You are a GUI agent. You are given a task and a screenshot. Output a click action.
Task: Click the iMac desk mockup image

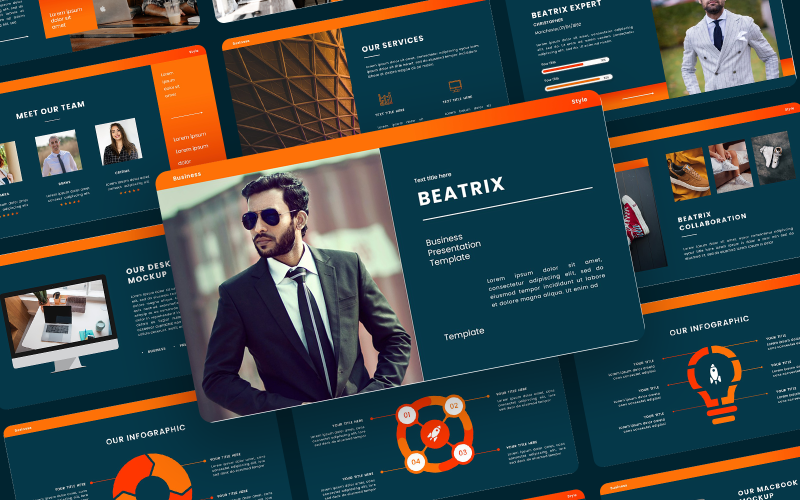[x=59, y=322]
